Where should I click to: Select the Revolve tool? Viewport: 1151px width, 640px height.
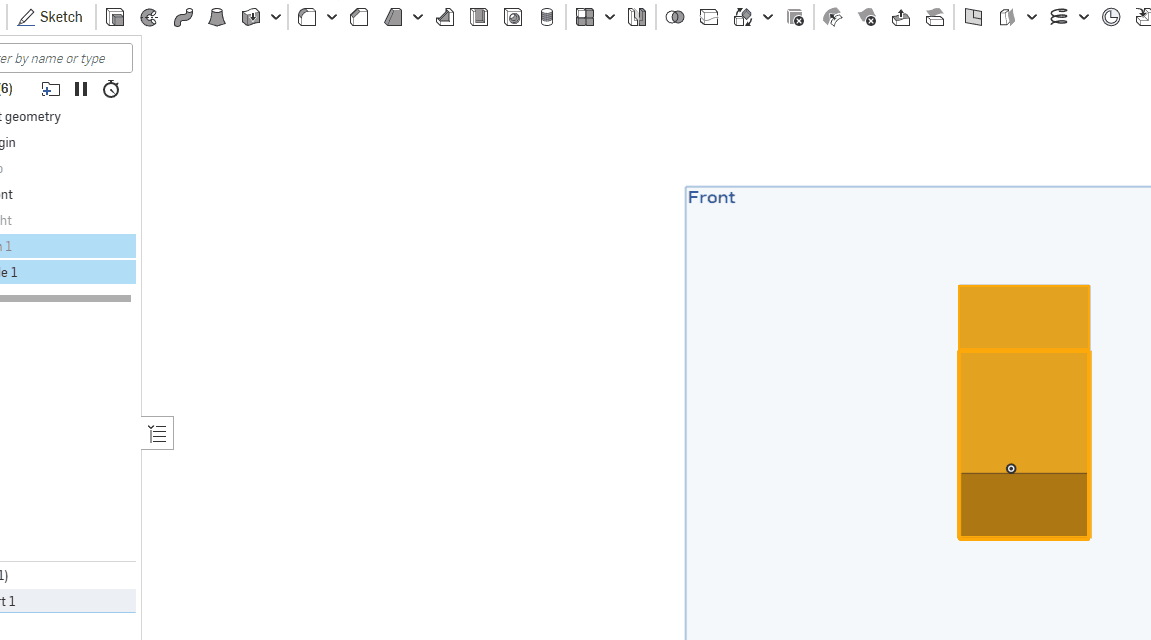click(x=149, y=17)
